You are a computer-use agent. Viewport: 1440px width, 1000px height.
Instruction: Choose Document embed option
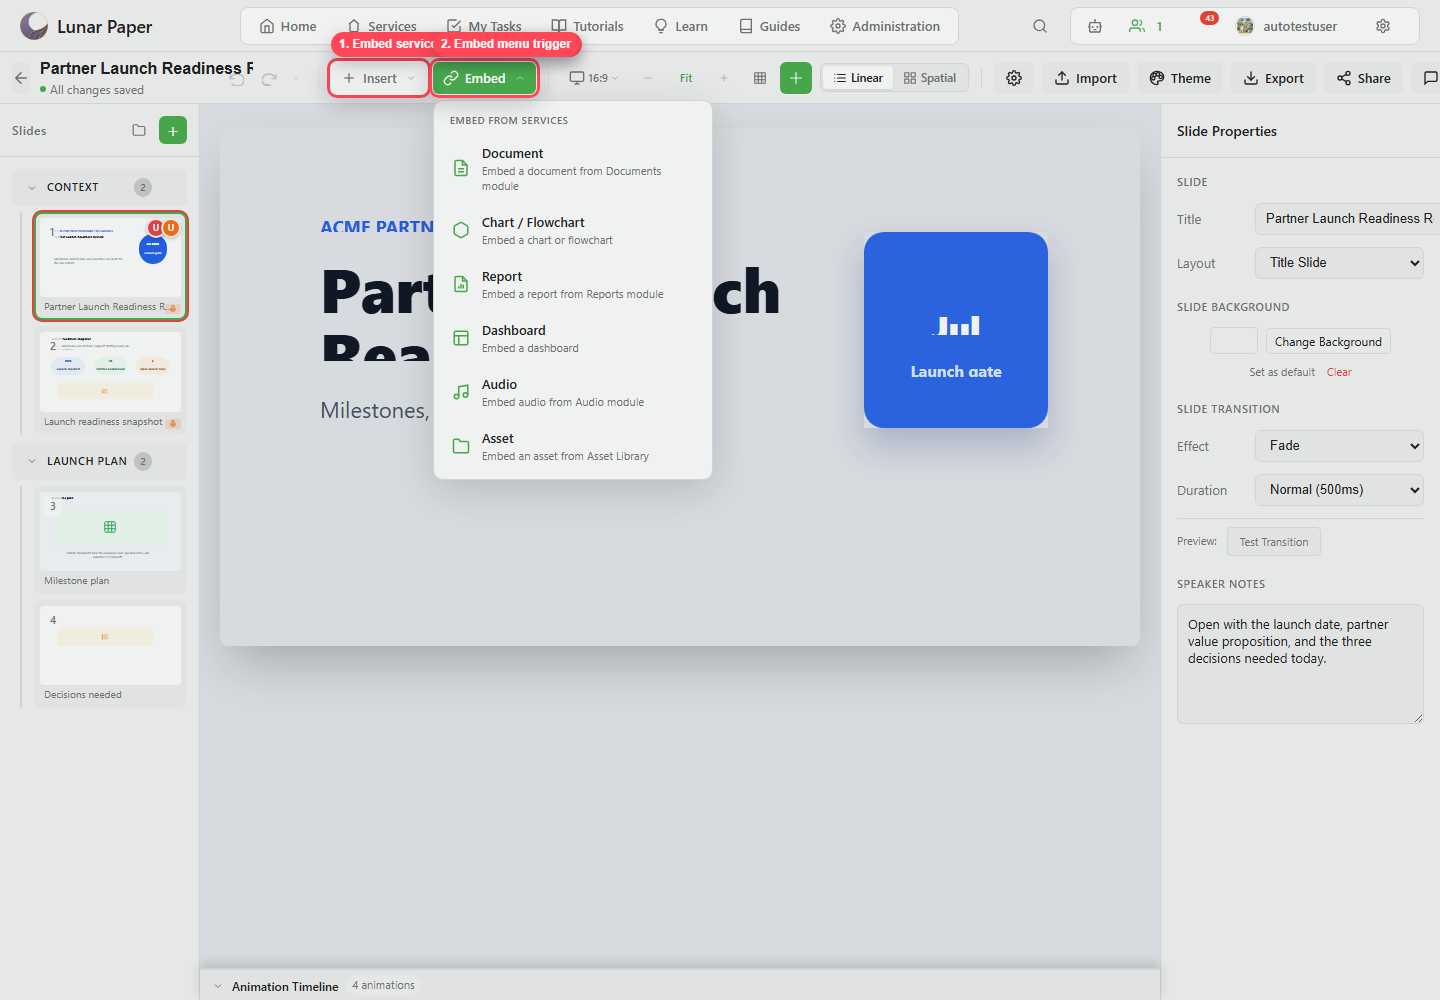[x=573, y=171]
